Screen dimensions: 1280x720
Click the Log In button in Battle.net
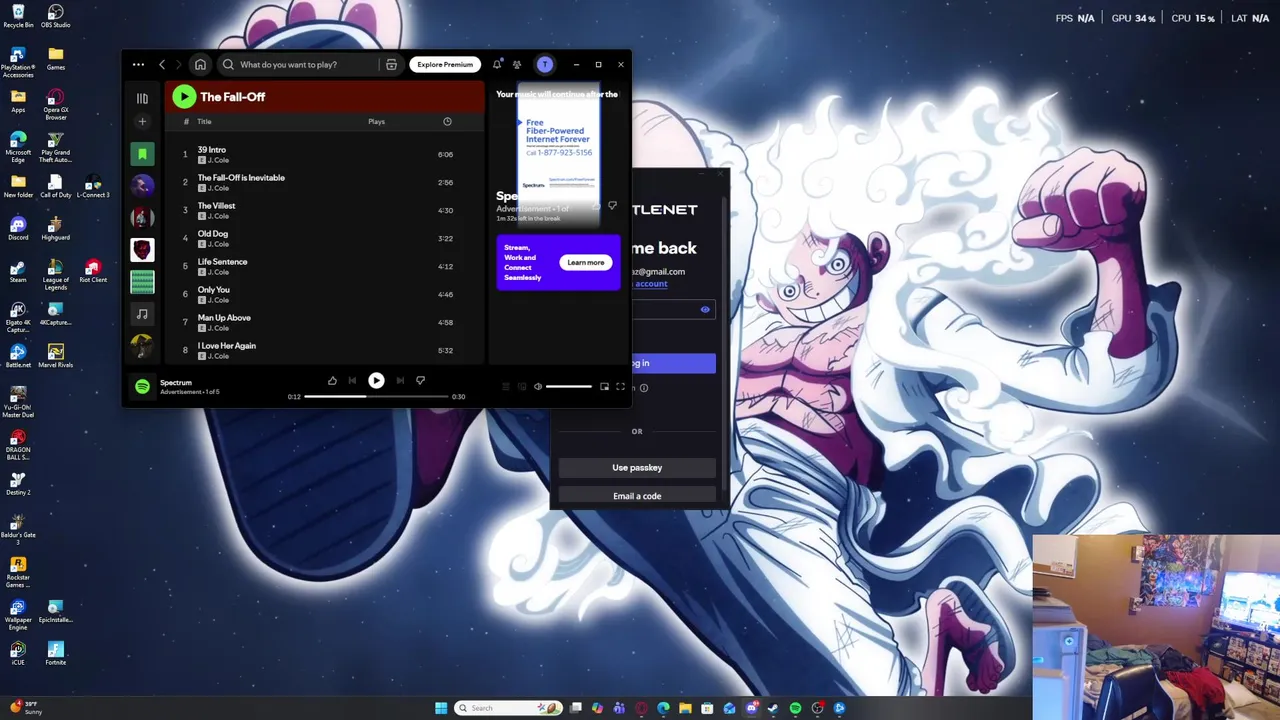click(674, 363)
